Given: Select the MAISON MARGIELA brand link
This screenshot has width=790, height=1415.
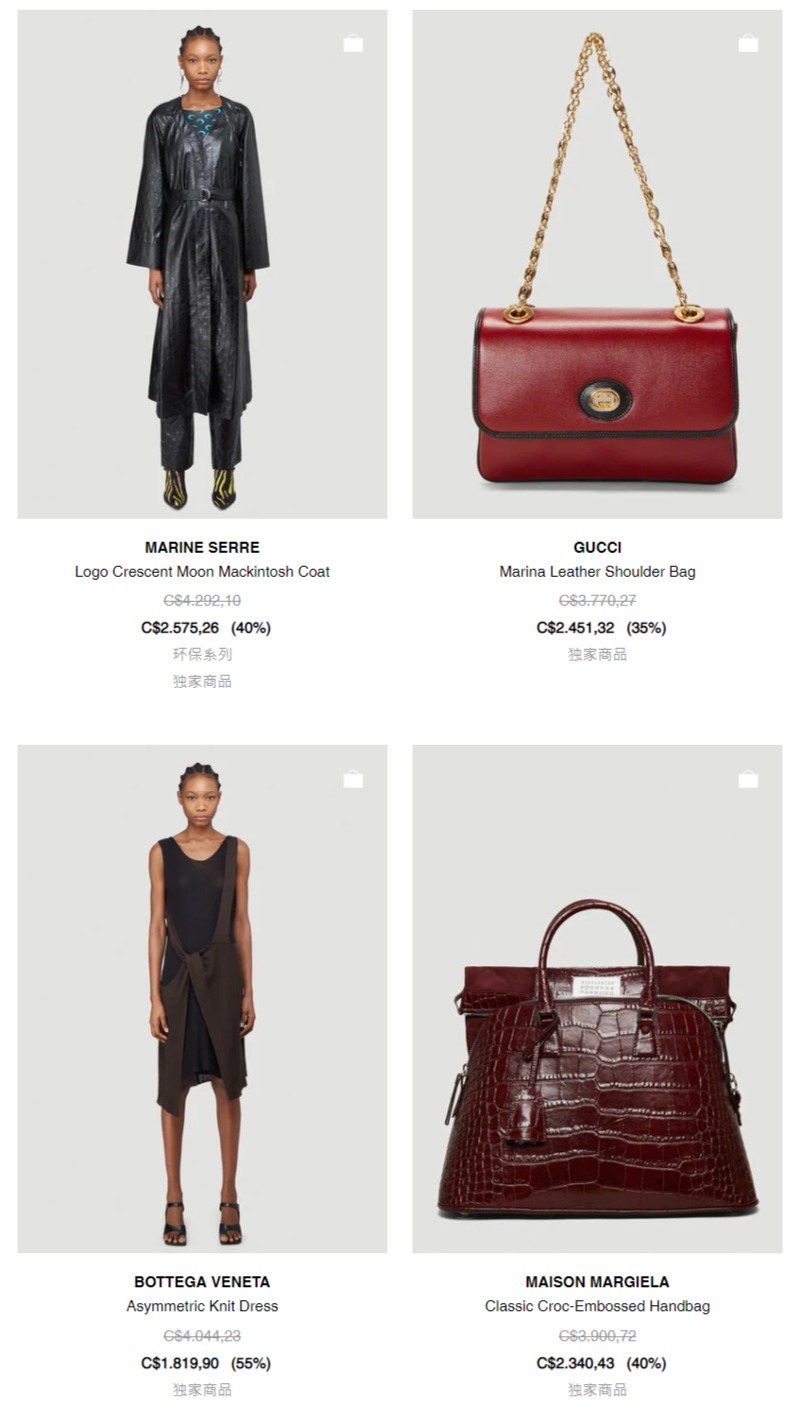Looking at the screenshot, I should pyautogui.click(x=597, y=1282).
